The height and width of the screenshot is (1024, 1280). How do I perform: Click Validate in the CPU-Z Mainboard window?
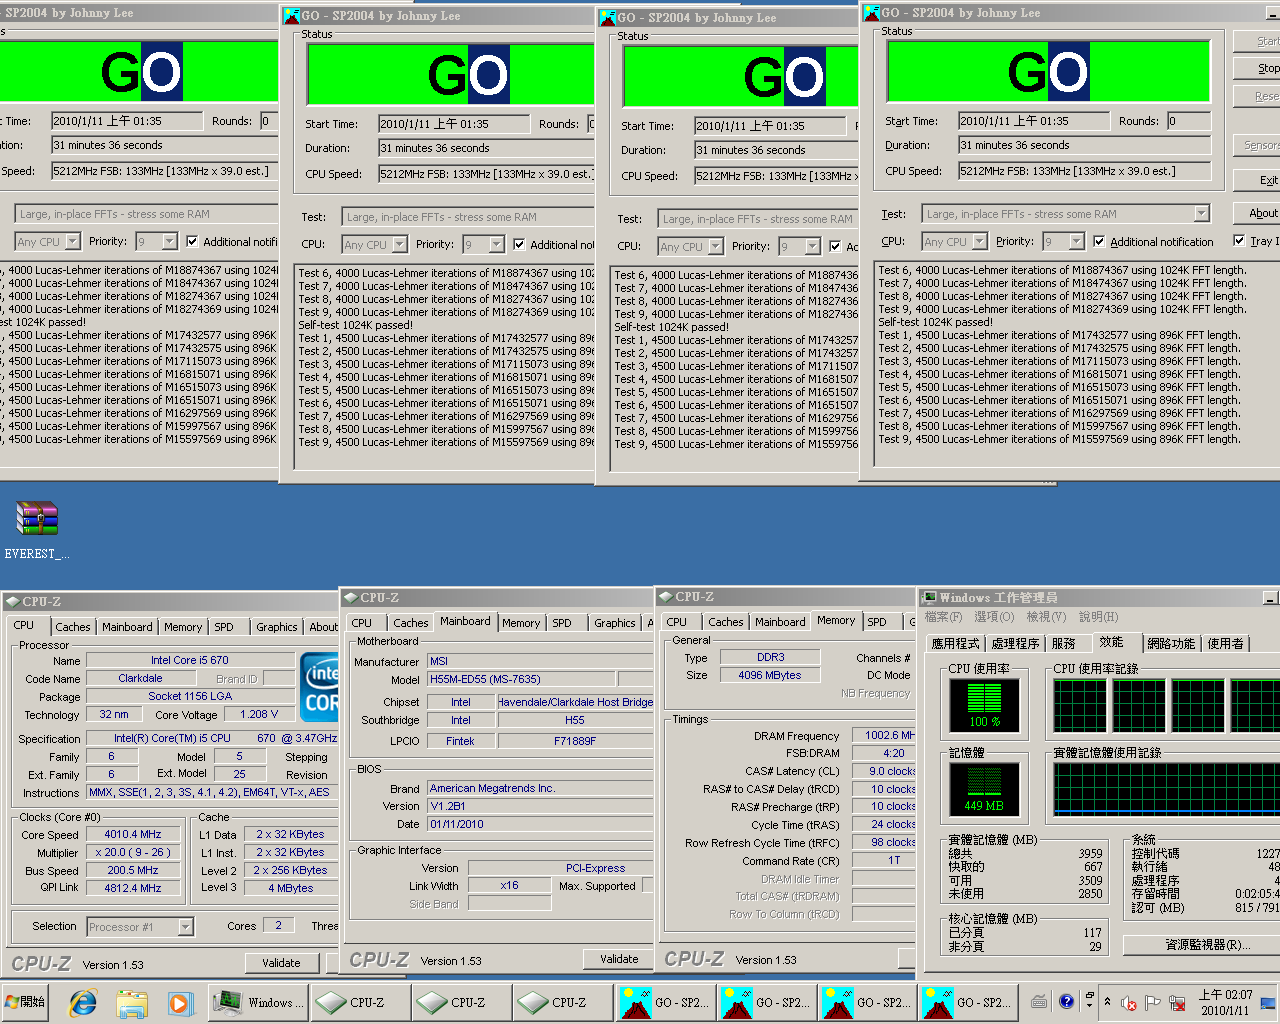(619, 959)
